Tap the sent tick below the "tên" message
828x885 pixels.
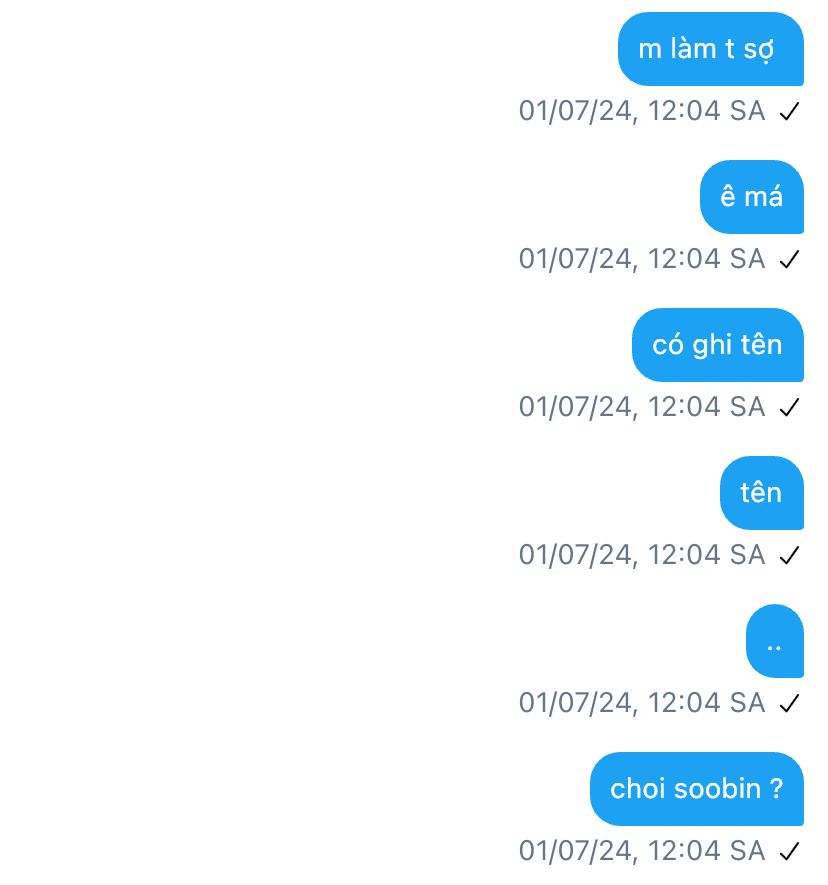click(x=789, y=555)
